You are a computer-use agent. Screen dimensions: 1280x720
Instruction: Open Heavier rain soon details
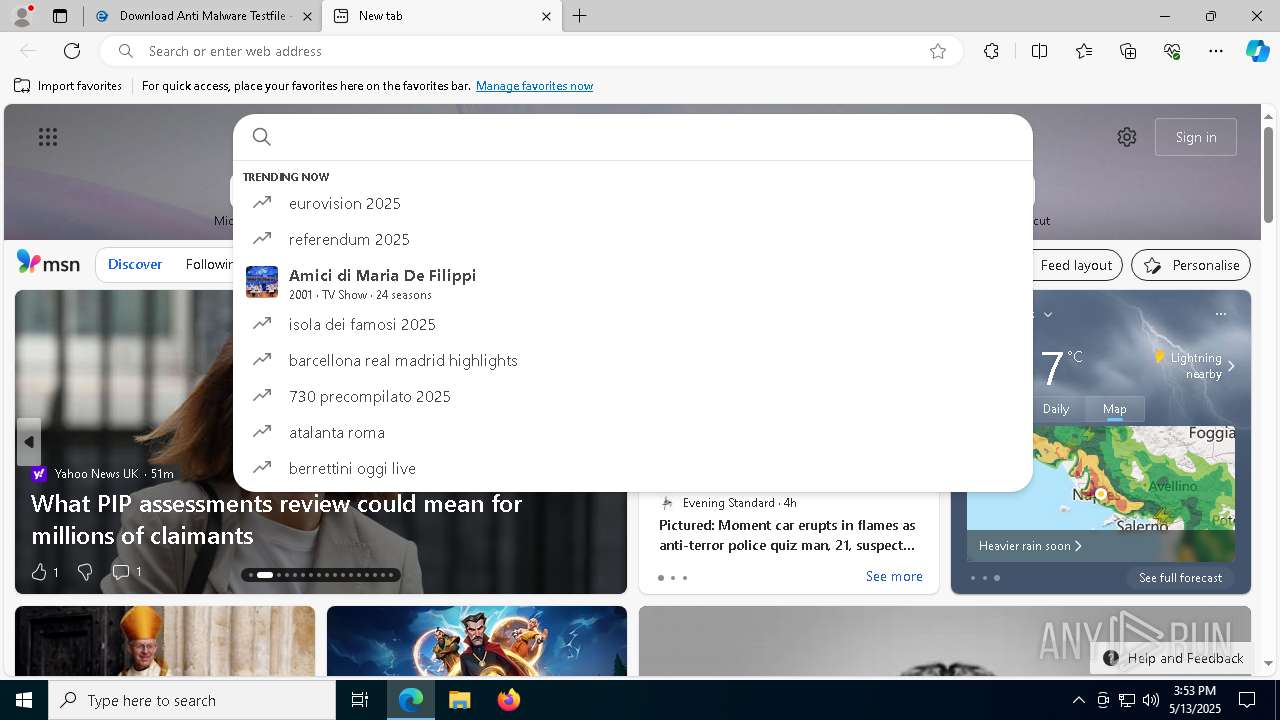click(x=1030, y=546)
